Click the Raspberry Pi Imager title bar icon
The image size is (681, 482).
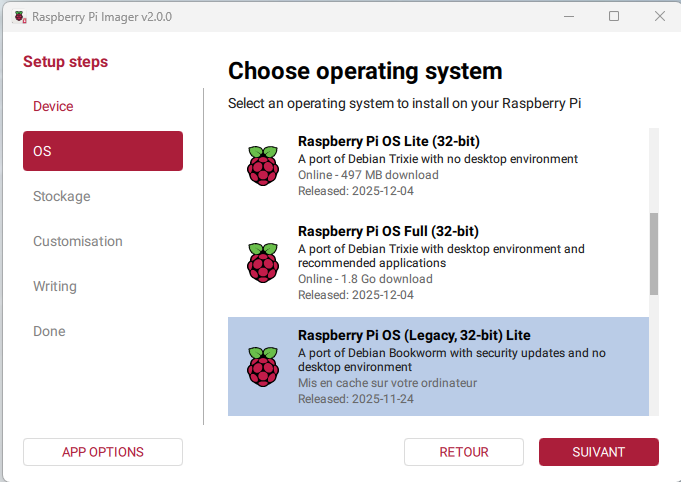point(17,16)
